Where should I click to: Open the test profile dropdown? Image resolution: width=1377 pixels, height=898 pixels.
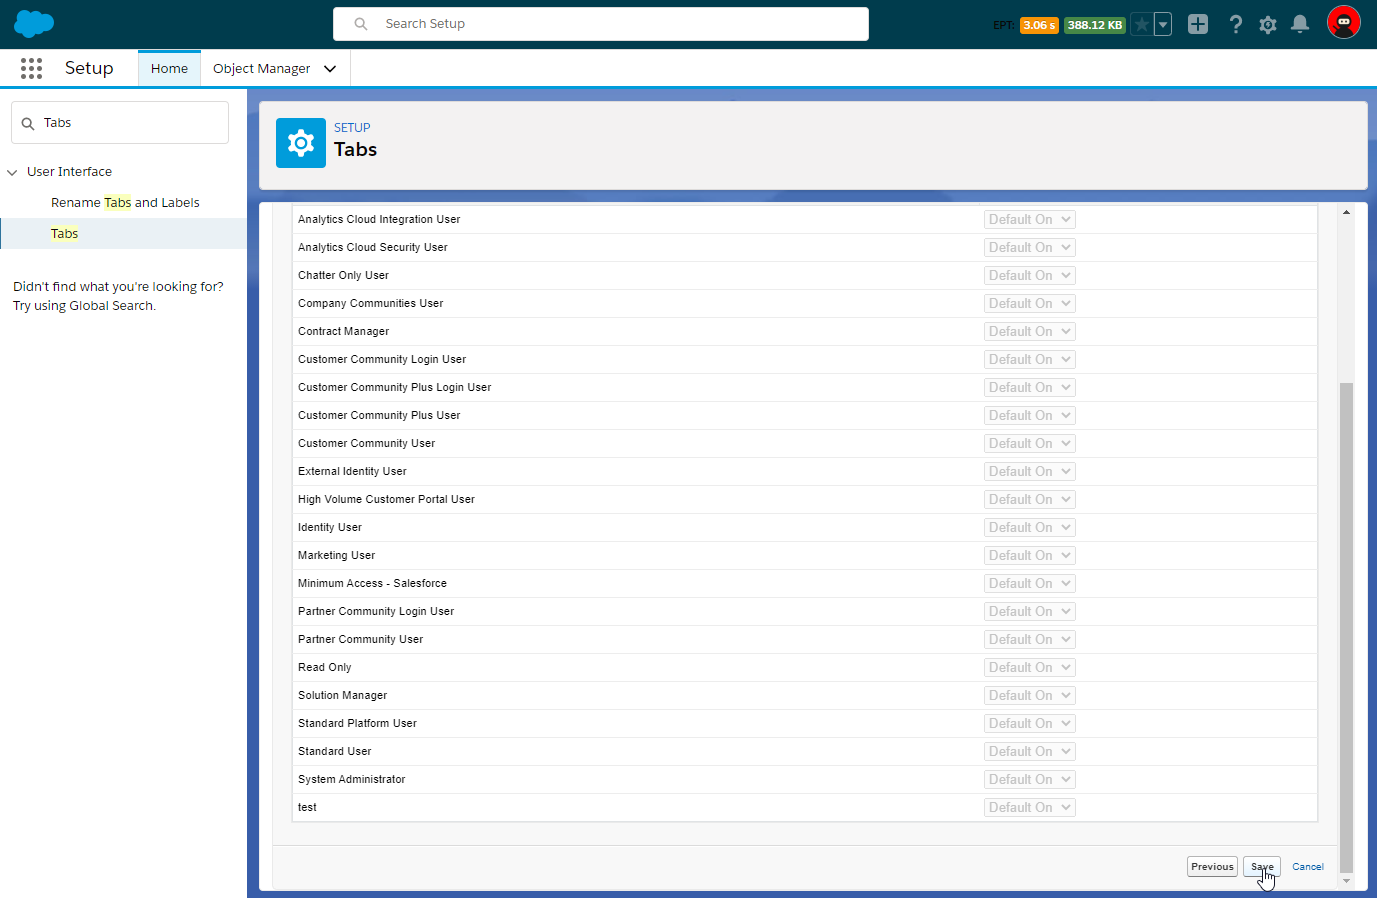coord(1029,807)
